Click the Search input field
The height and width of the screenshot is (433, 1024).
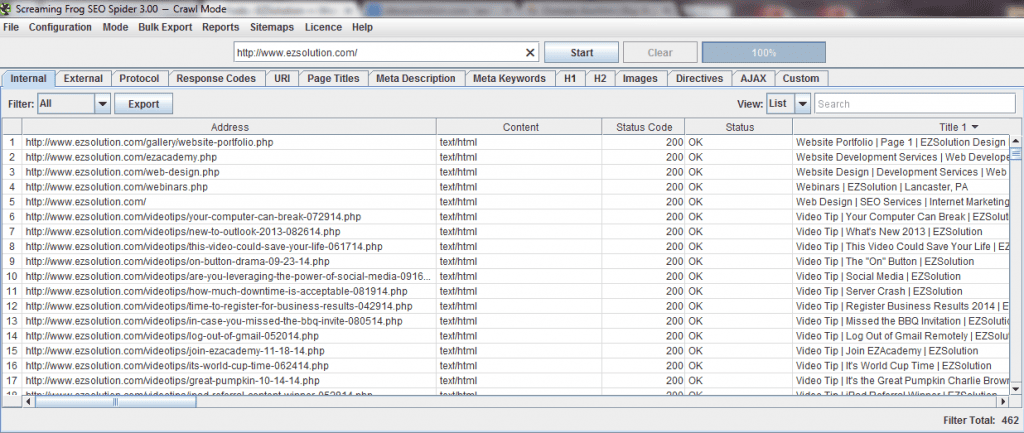click(914, 104)
